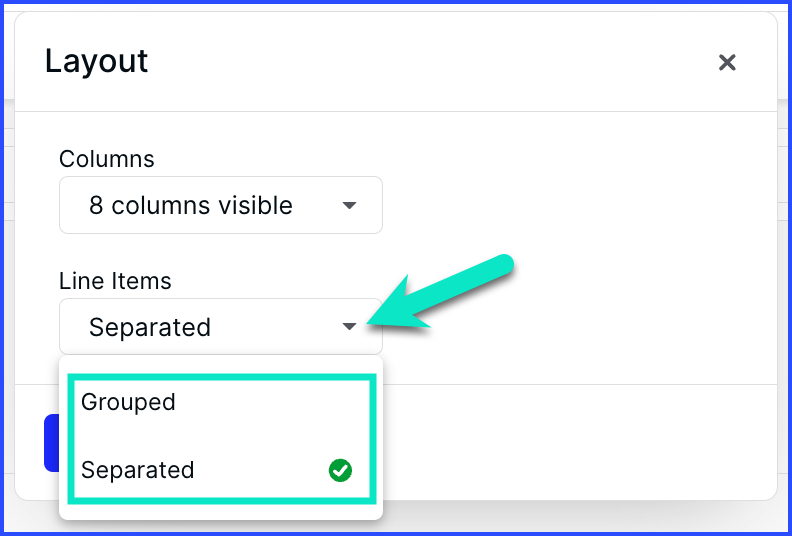Click the green checkmark beside Separated
The image size is (792, 536).
(x=340, y=470)
